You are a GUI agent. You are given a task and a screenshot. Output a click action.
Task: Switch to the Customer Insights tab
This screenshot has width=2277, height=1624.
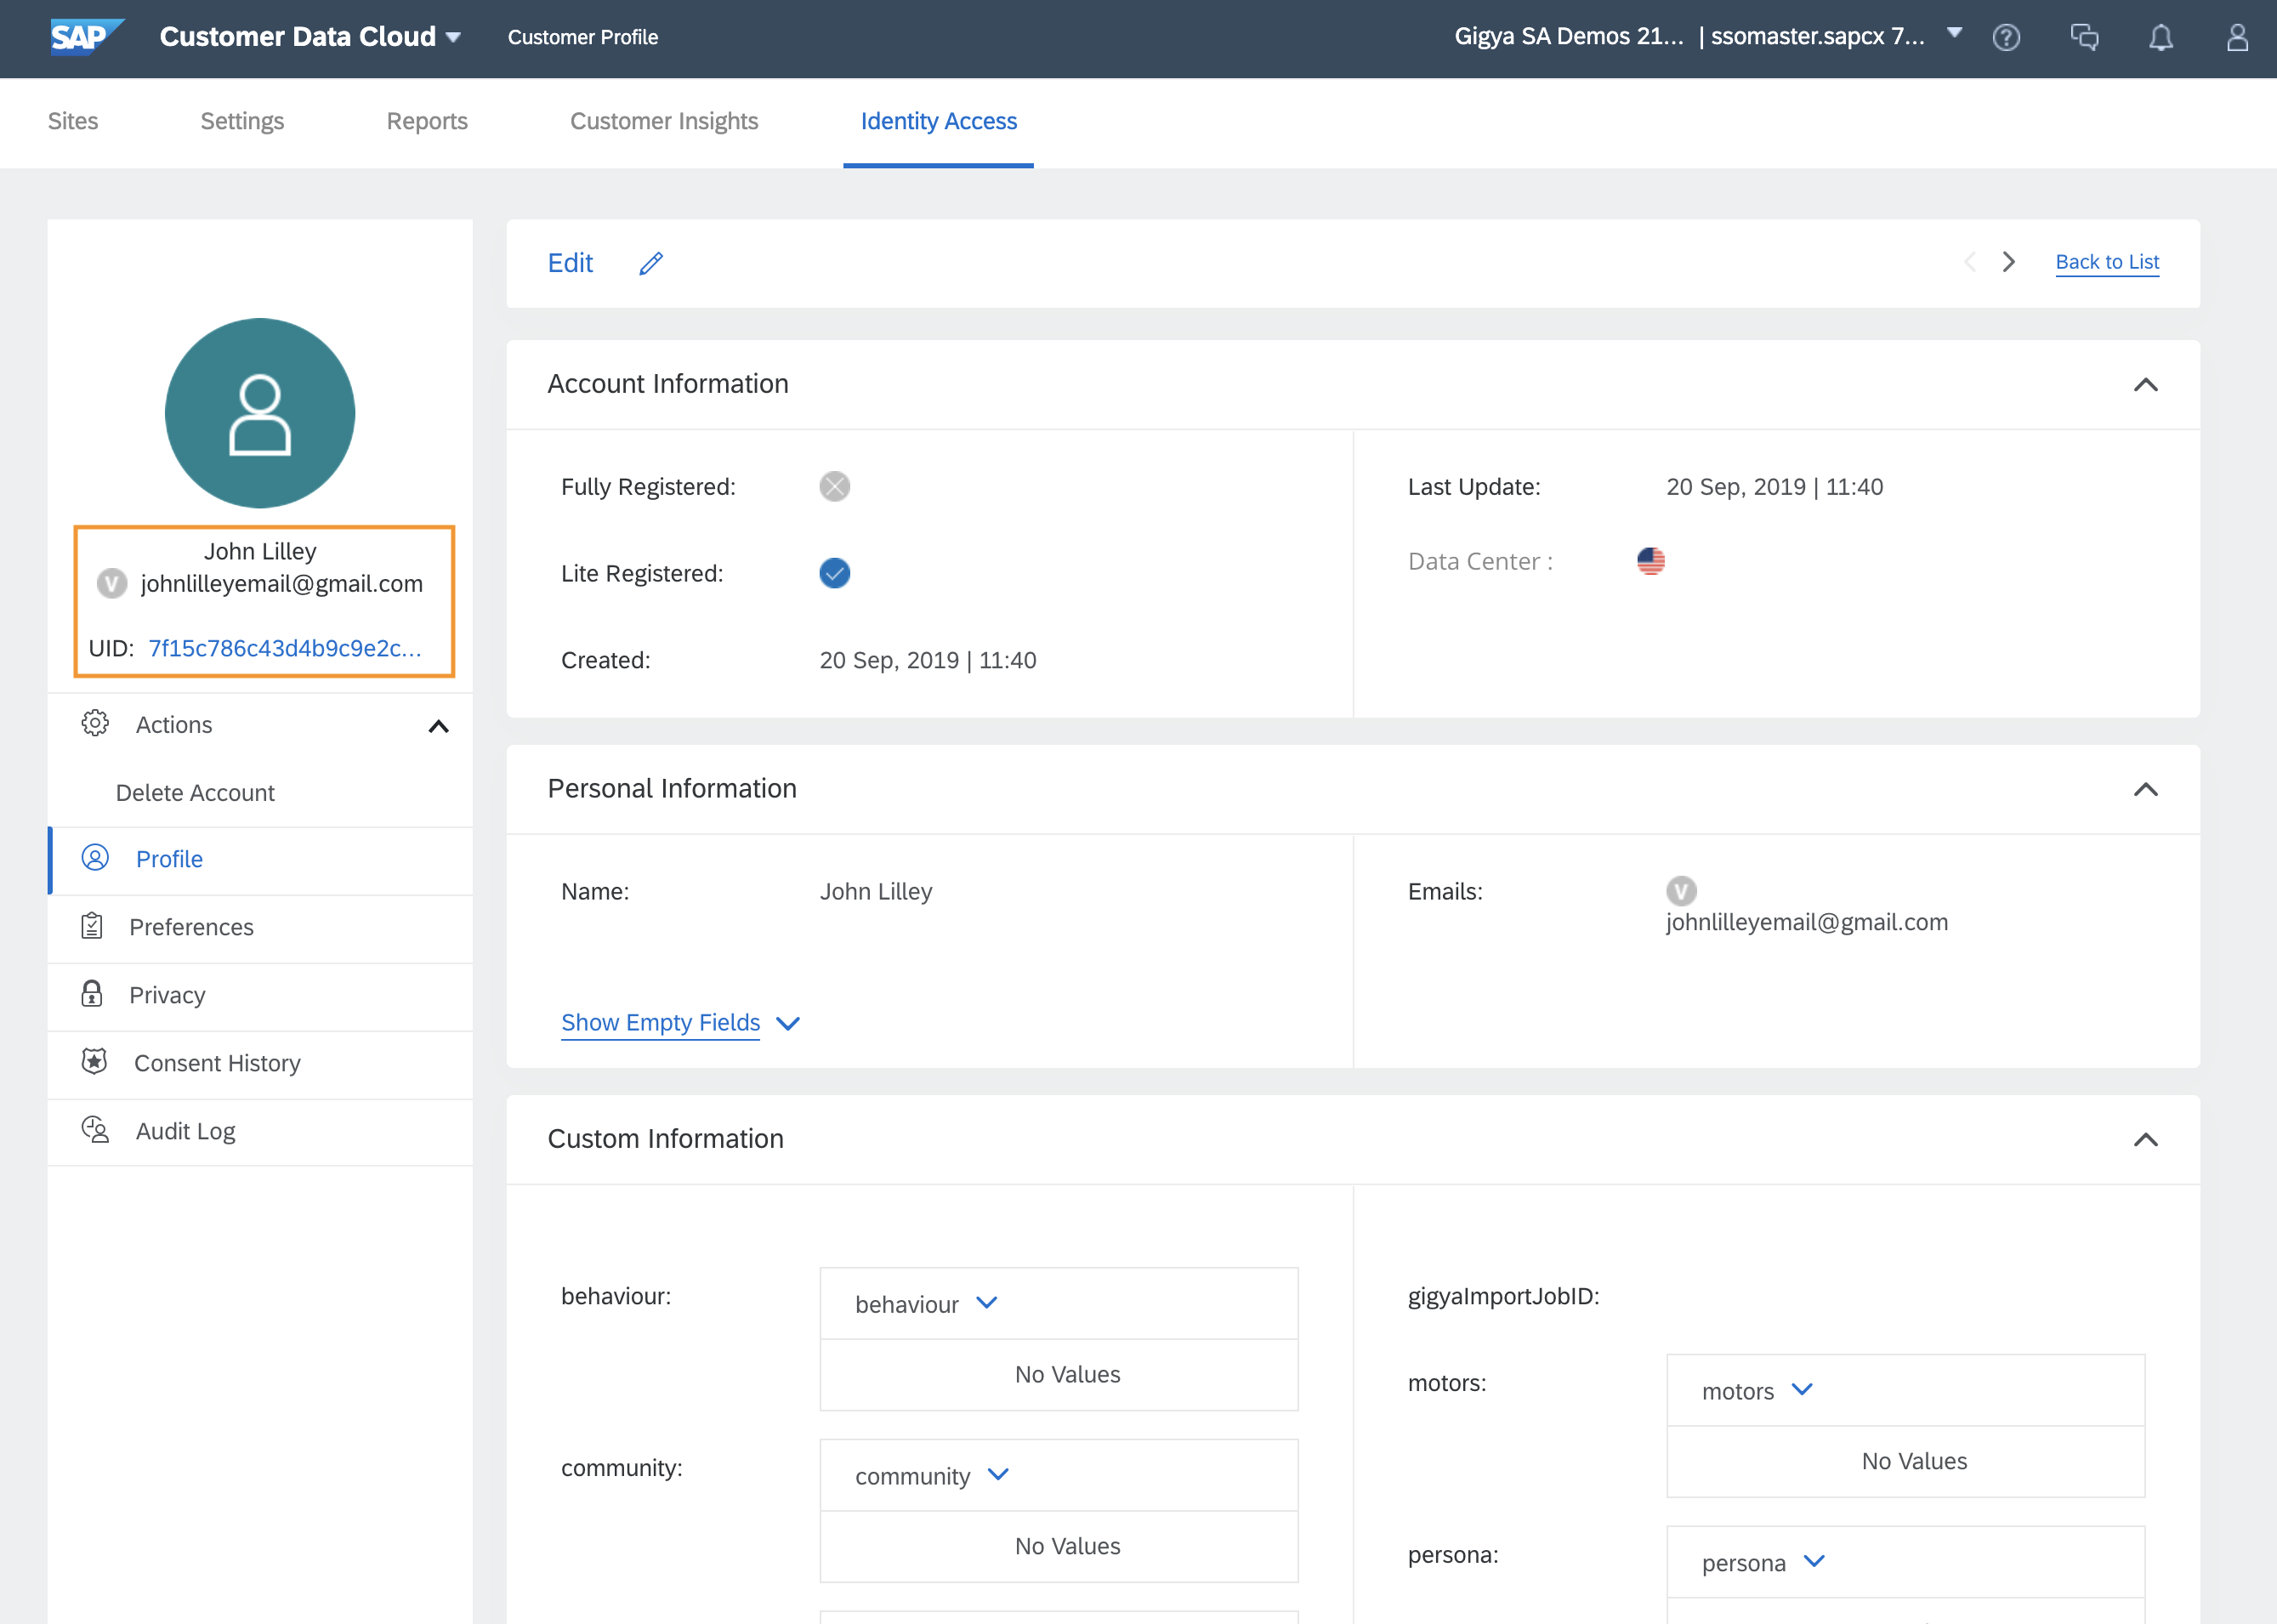[664, 121]
